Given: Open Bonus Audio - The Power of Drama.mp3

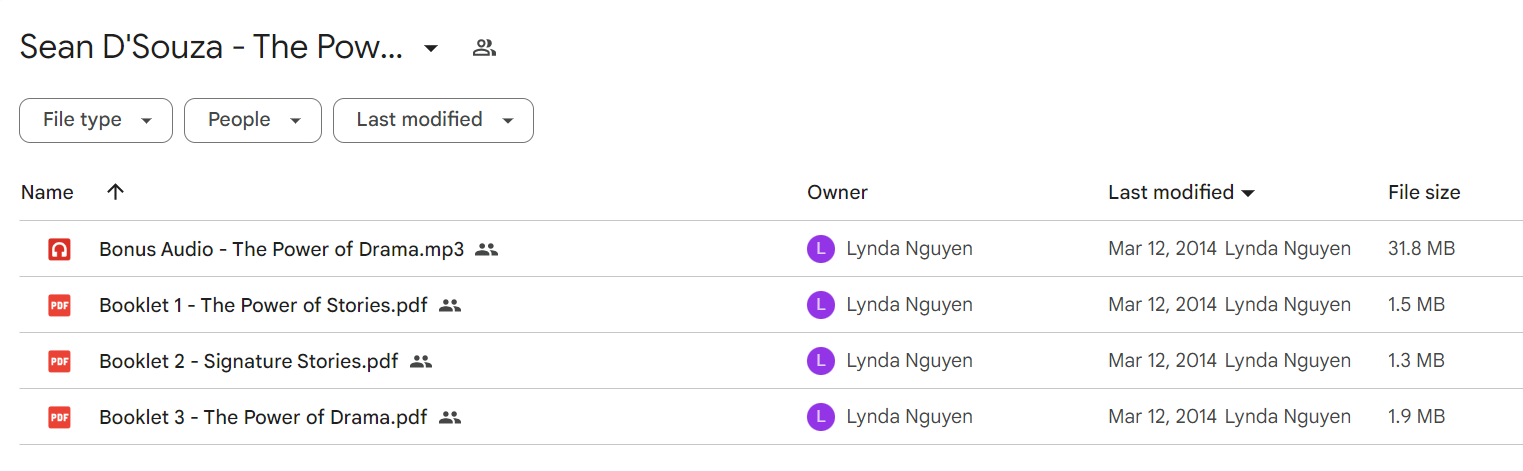Looking at the screenshot, I should point(281,249).
